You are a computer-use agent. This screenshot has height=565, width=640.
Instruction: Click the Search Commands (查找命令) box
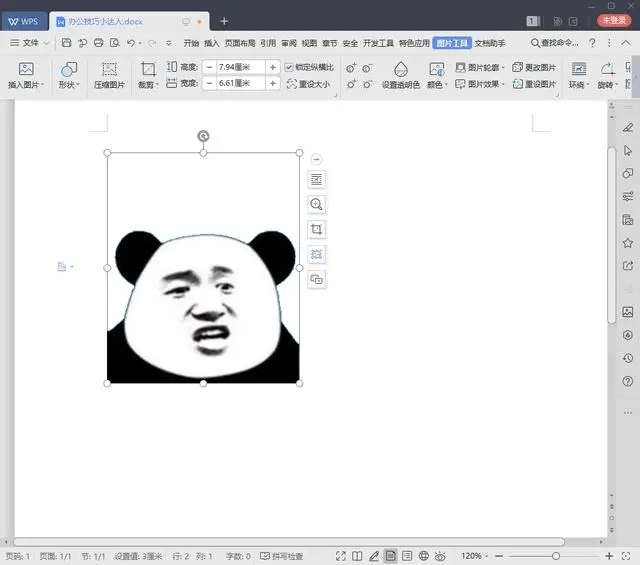[554, 43]
